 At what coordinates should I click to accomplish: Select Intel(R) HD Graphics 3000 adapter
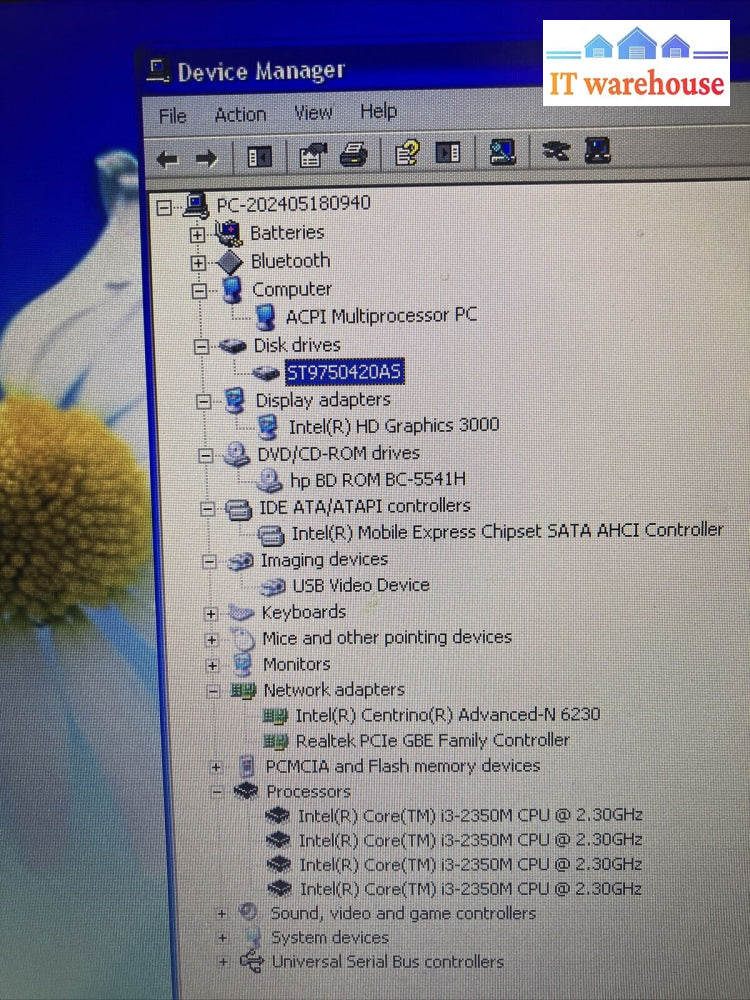tap(393, 425)
